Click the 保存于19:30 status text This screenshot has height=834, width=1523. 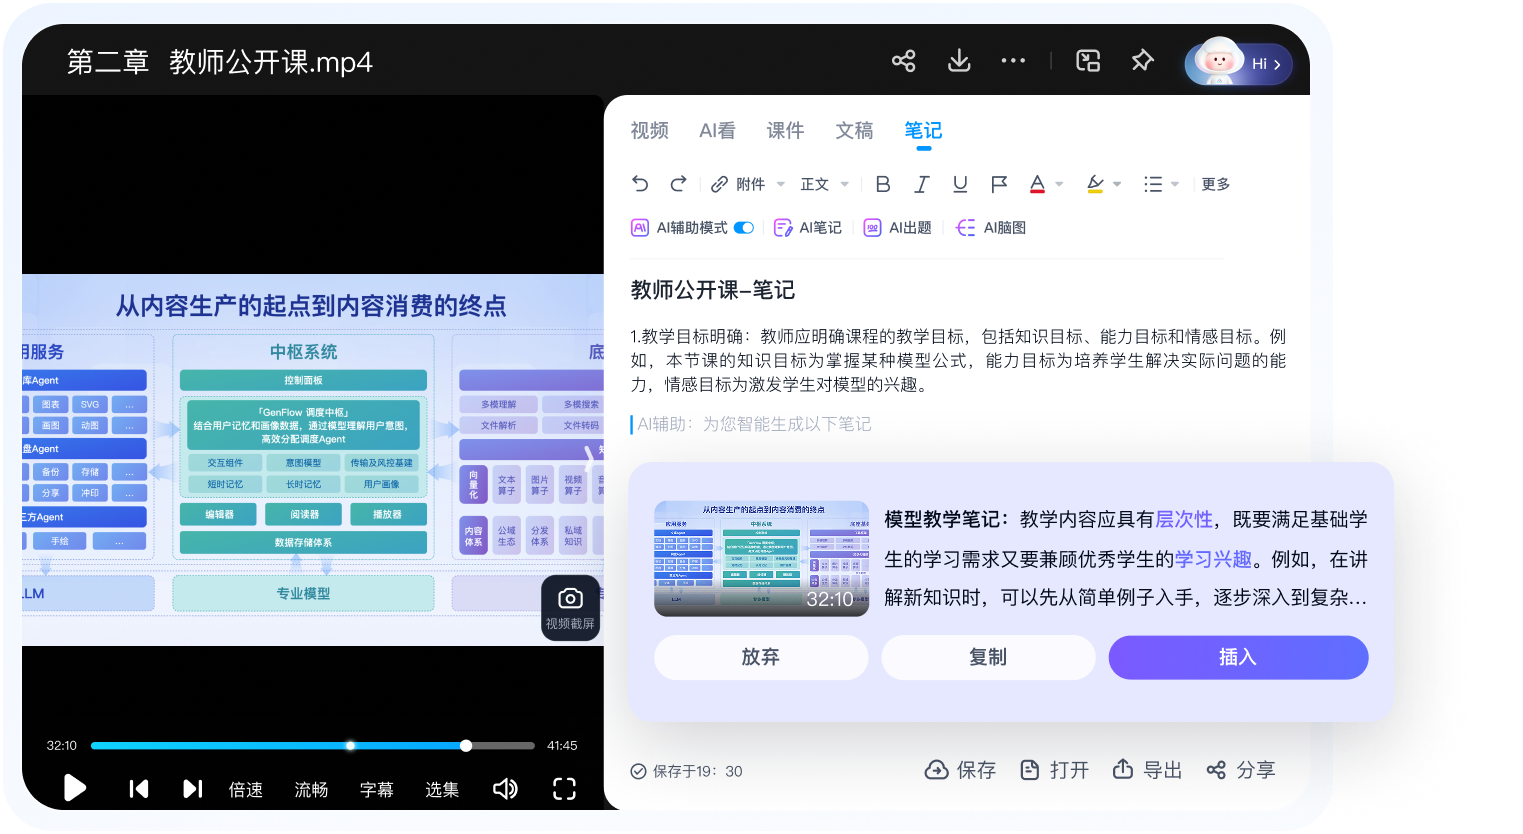coord(687,771)
